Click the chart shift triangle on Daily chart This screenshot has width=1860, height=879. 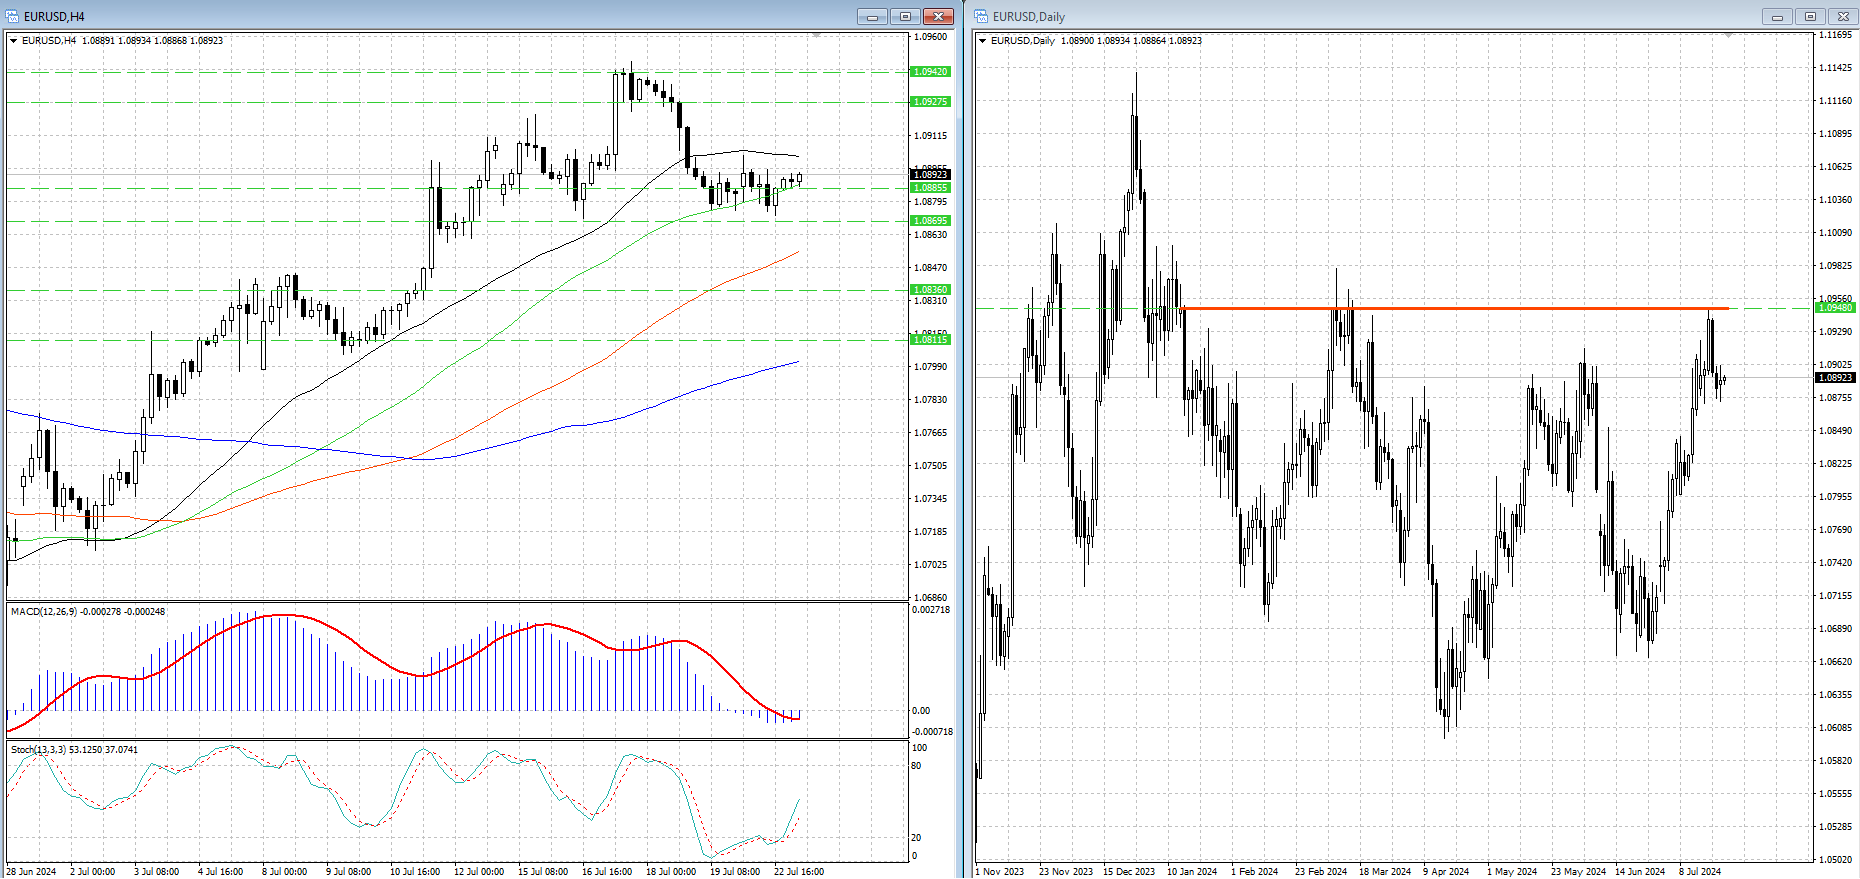click(1728, 36)
